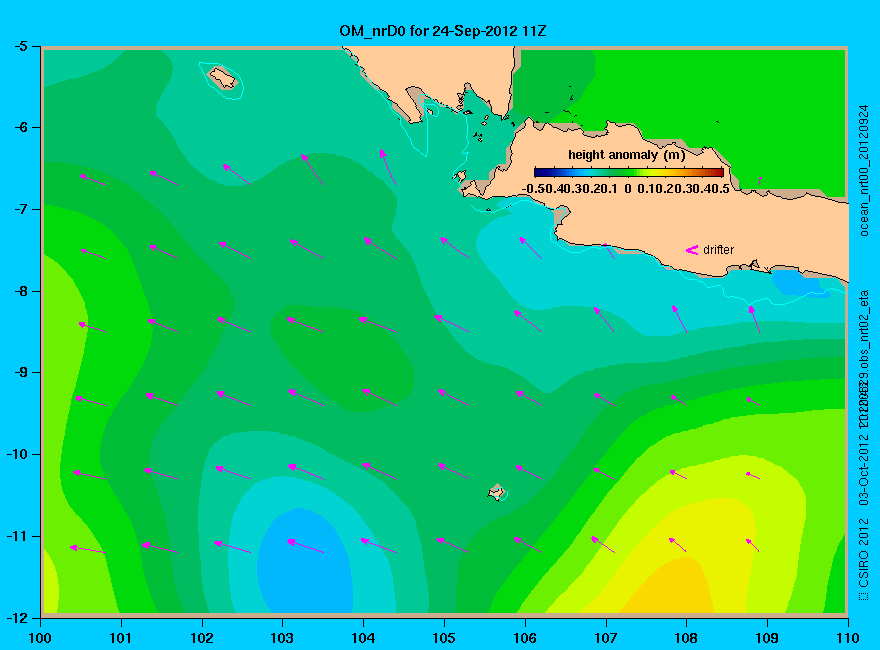The width and height of the screenshot is (880, 650).
Task: Click the plot title 'OM_nrD0 for 24-Sep-2012 11Z'
Action: 442,31
